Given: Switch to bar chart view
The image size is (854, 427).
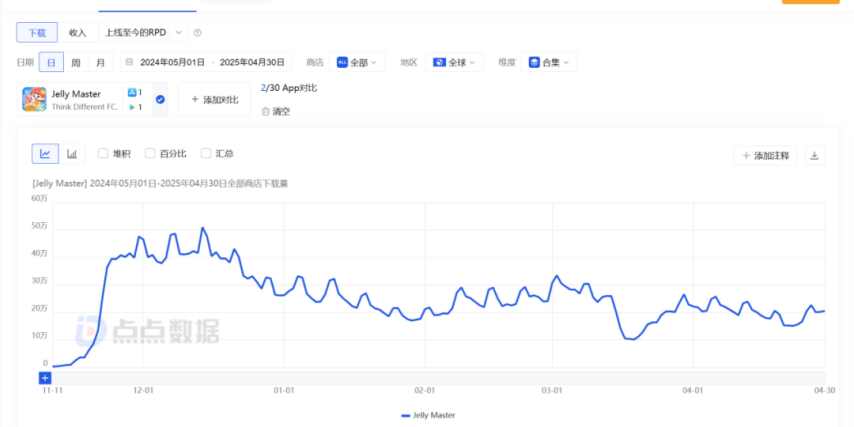Looking at the screenshot, I should pos(72,154).
